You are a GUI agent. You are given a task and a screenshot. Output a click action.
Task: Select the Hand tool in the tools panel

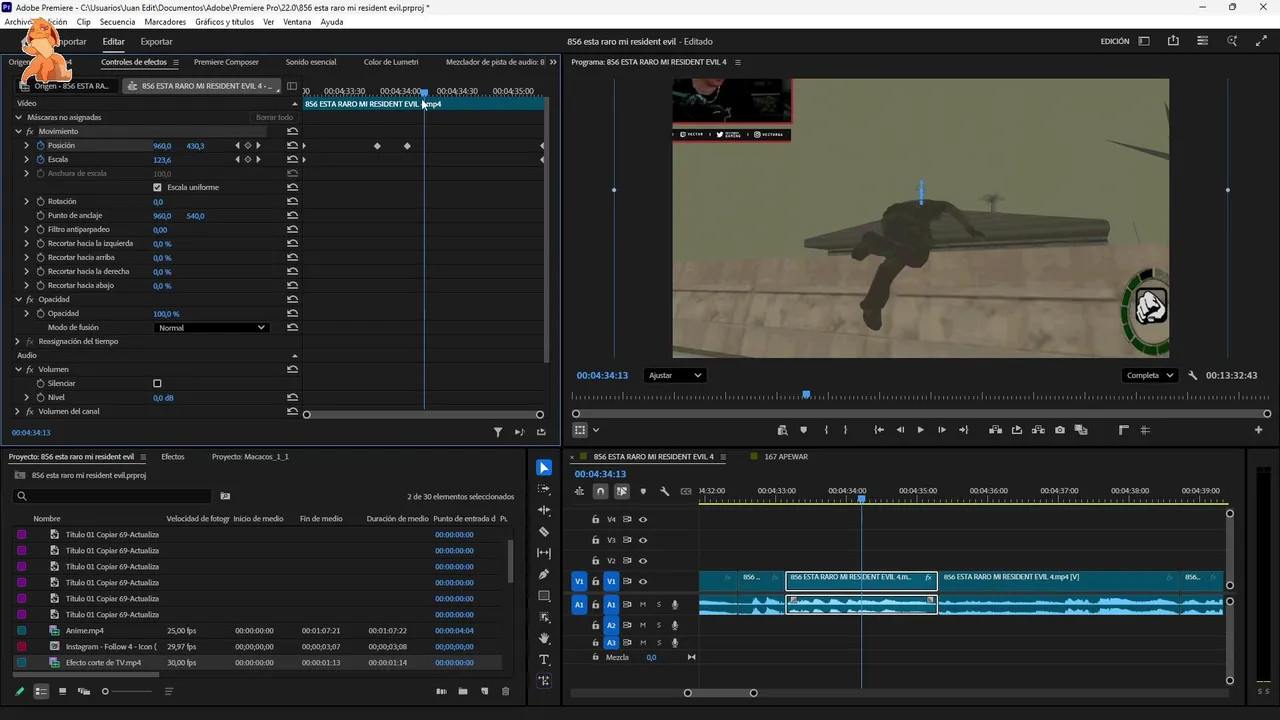click(x=544, y=639)
